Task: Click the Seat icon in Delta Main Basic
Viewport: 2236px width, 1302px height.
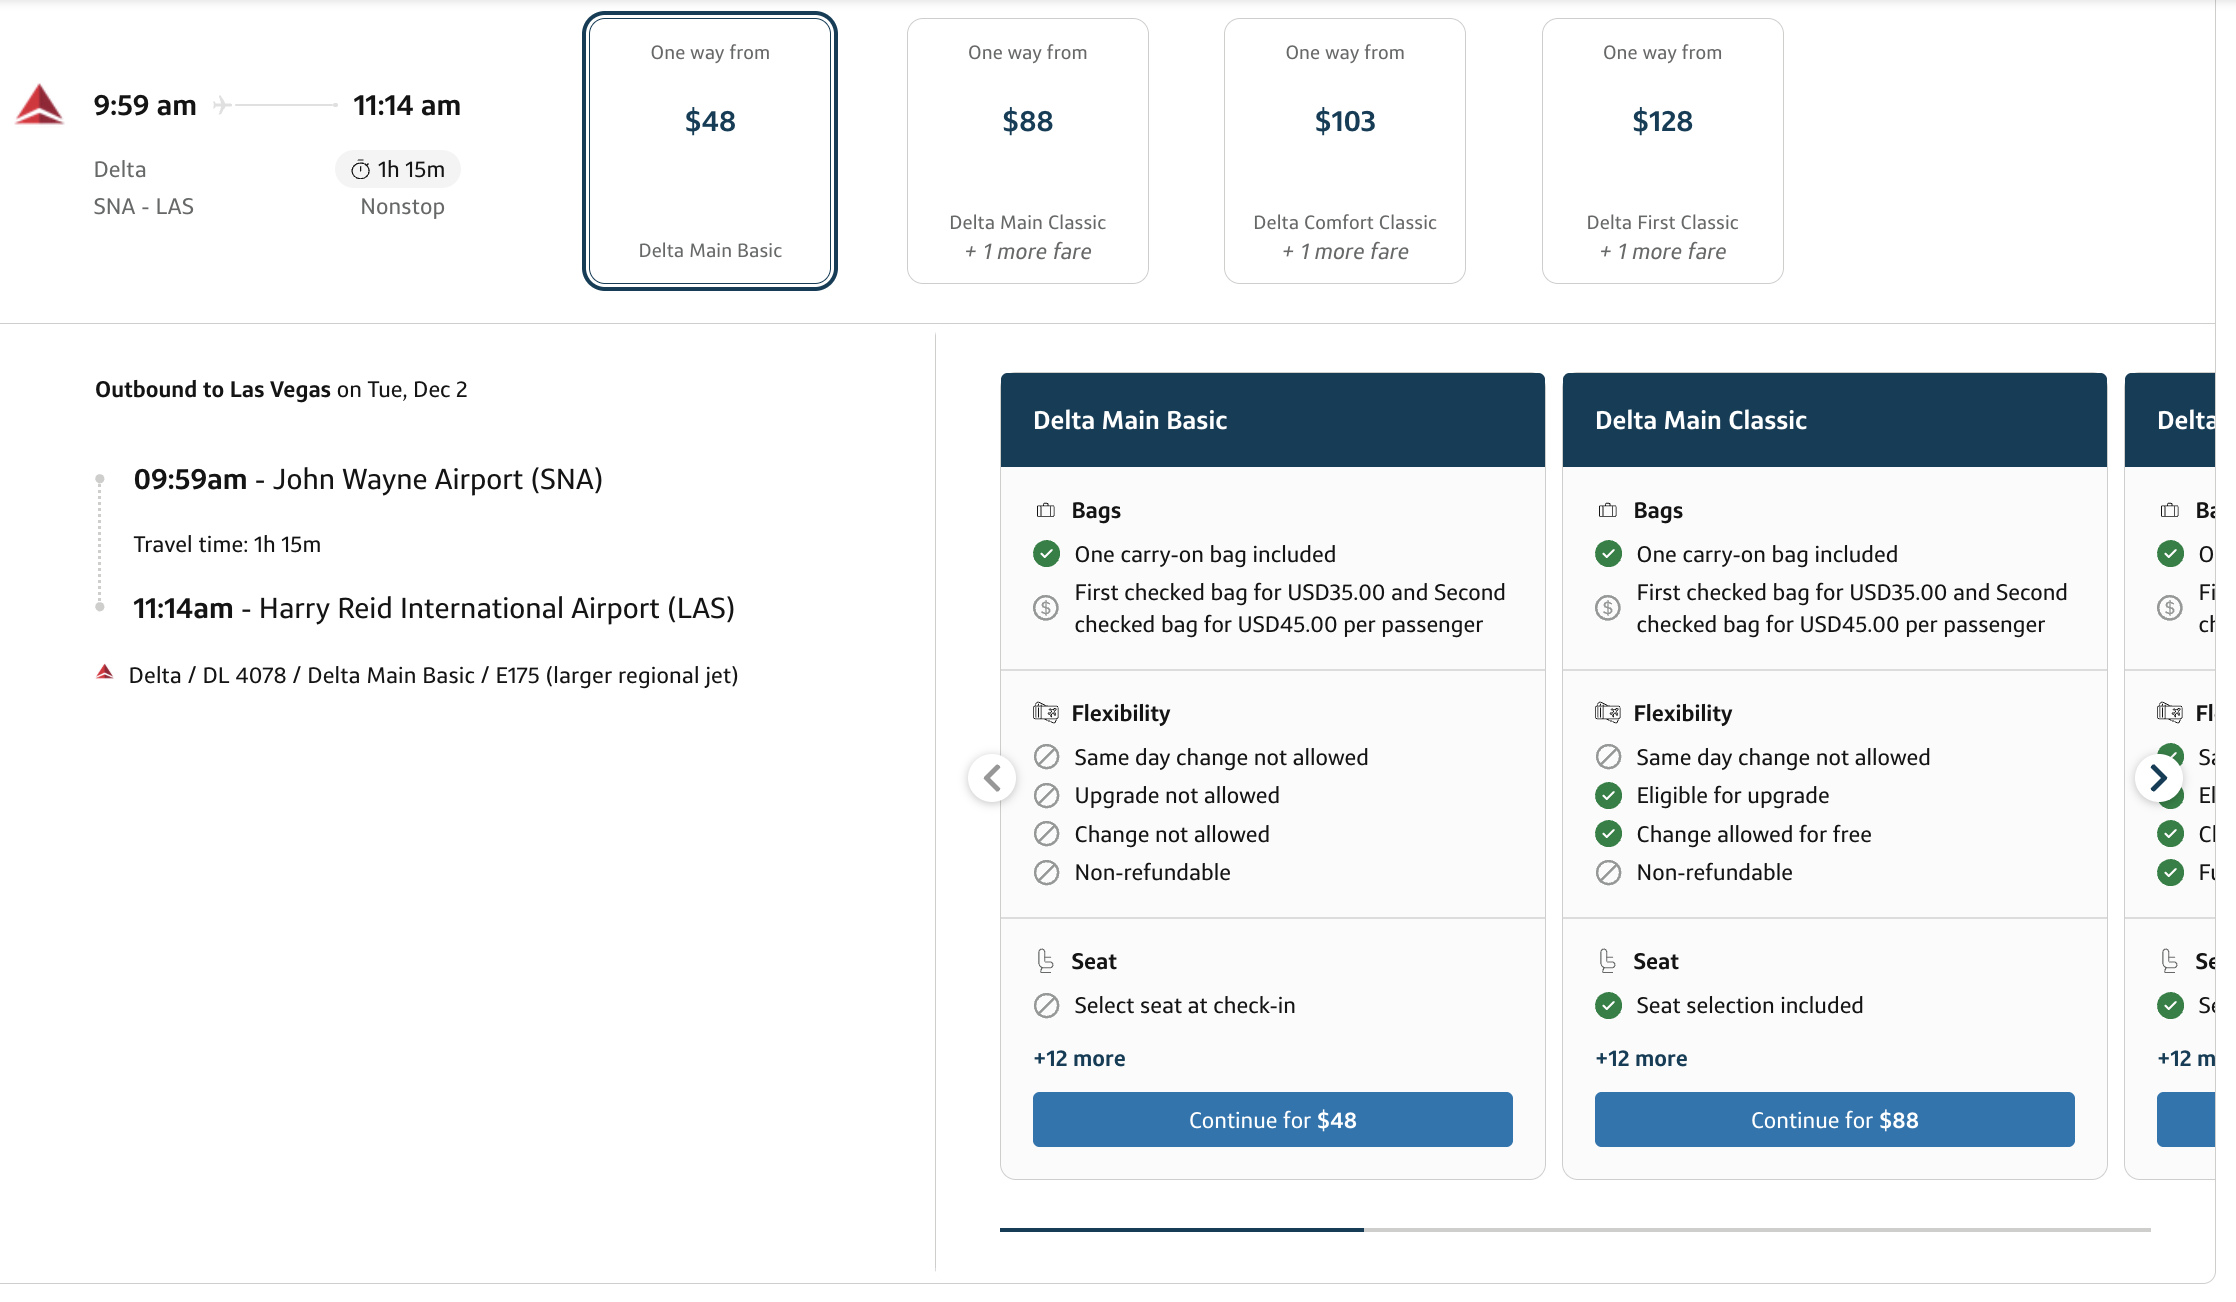Action: 1046,961
